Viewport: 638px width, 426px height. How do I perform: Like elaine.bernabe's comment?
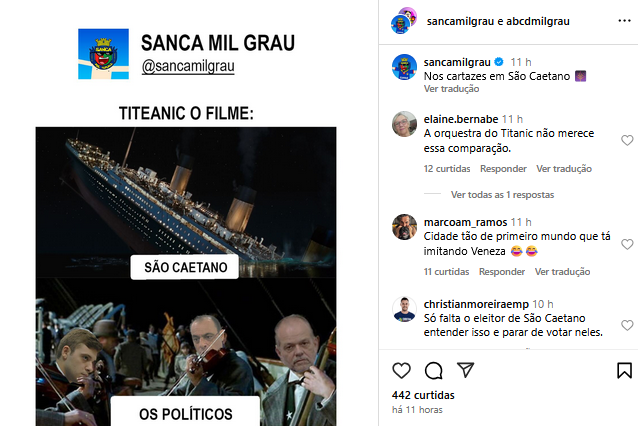[627, 140]
